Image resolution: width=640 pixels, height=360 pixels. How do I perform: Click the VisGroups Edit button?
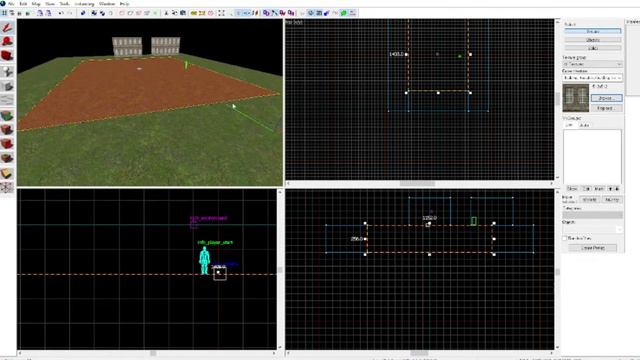point(587,189)
